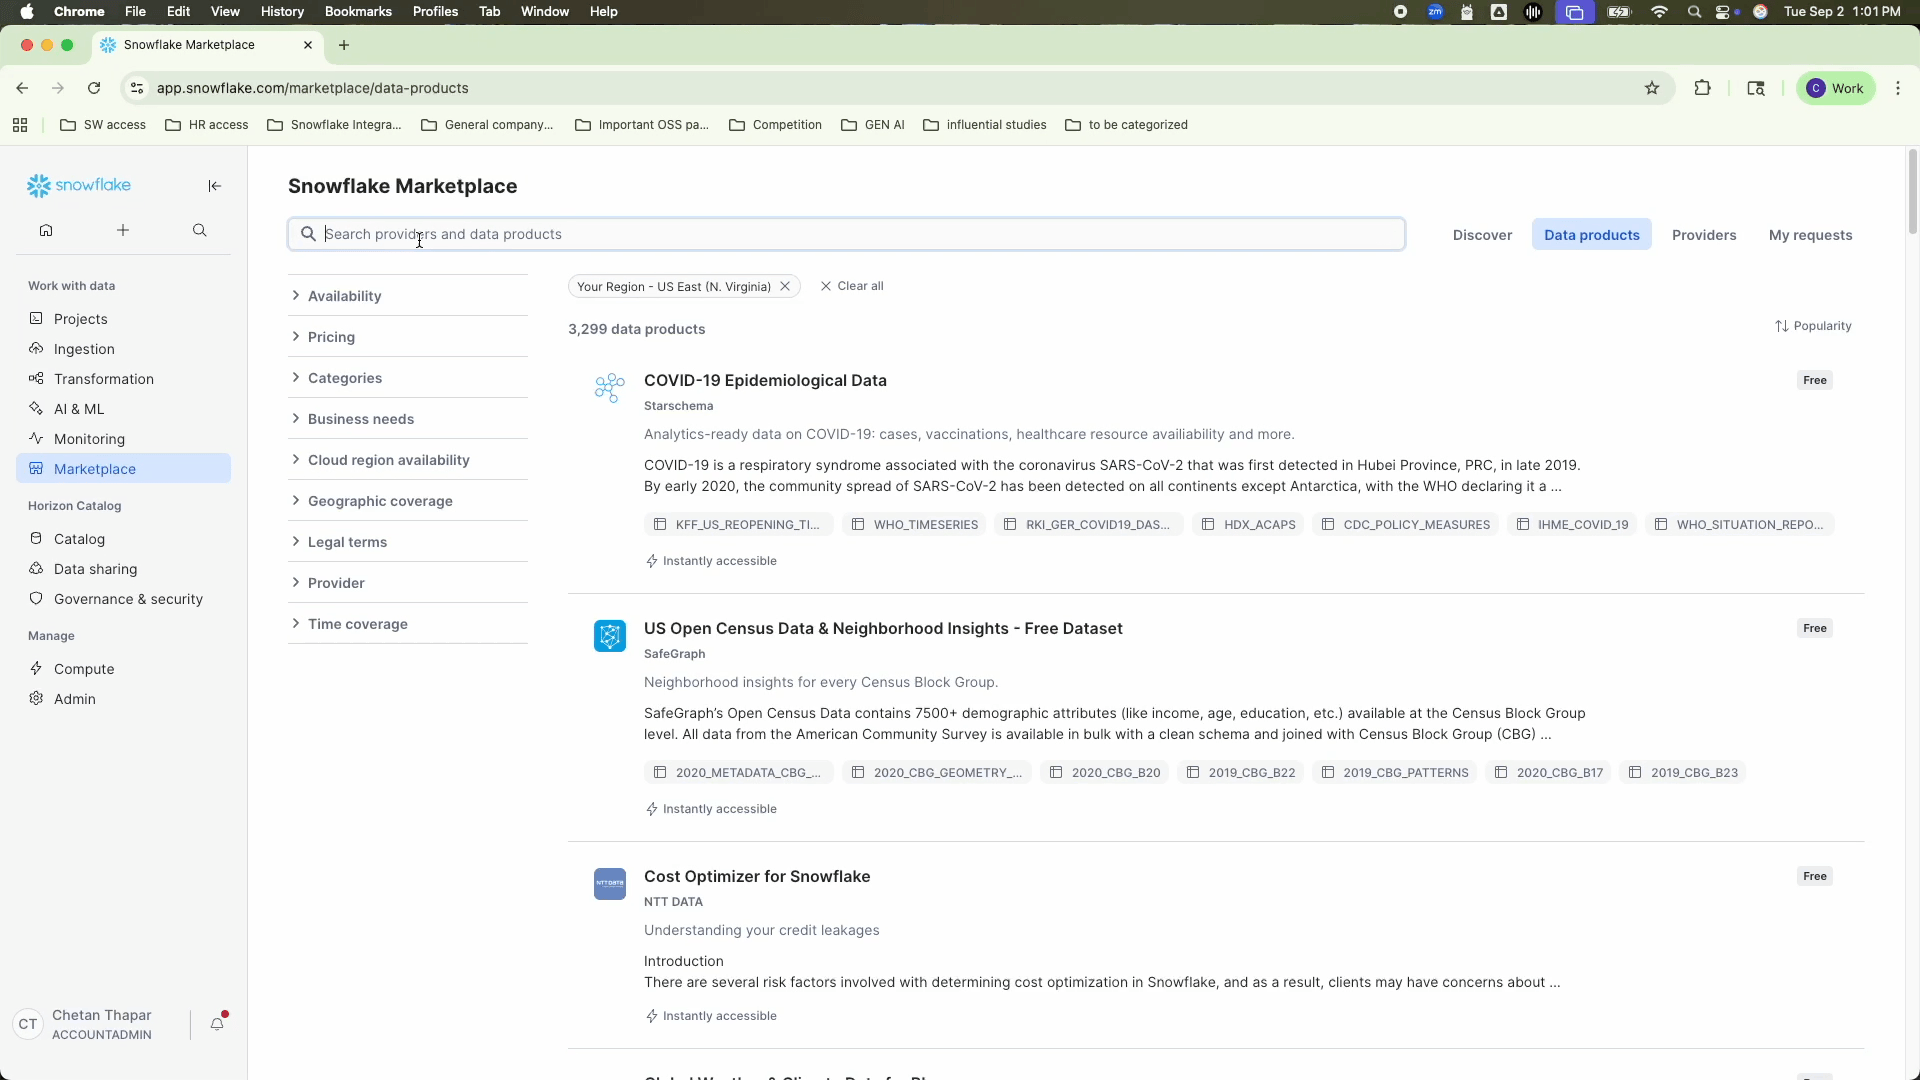Switch to the Discover tab
This screenshot has height=1080, width=1920.
(x=1481, y=235)
